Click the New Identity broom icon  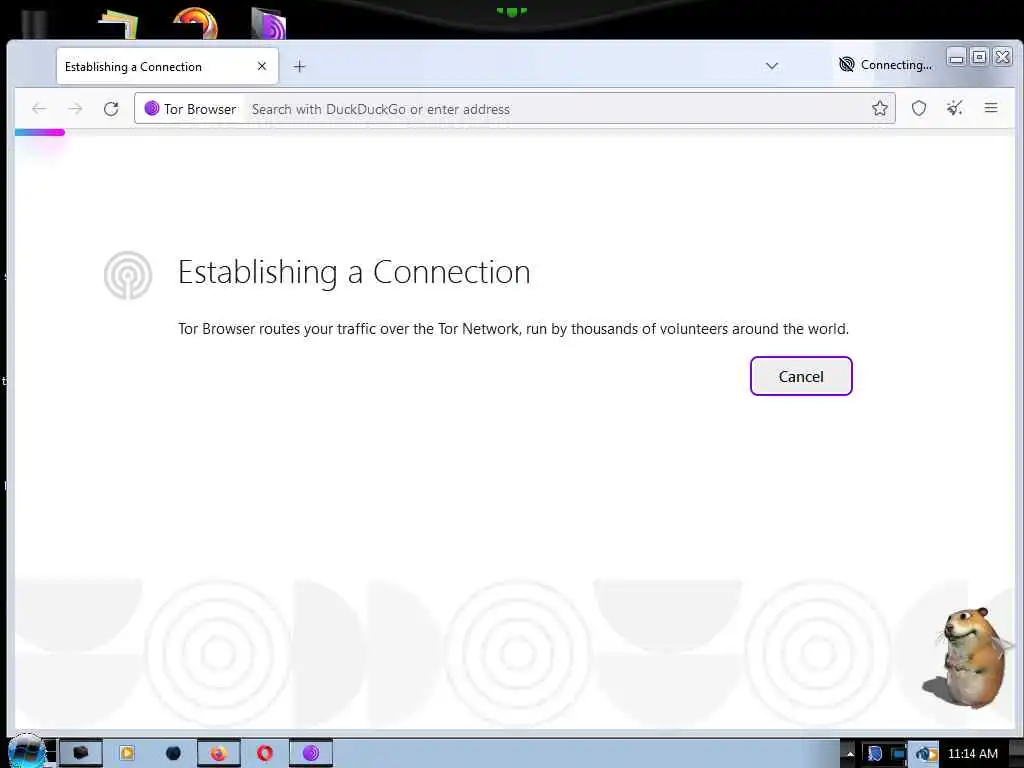[955, 108]
